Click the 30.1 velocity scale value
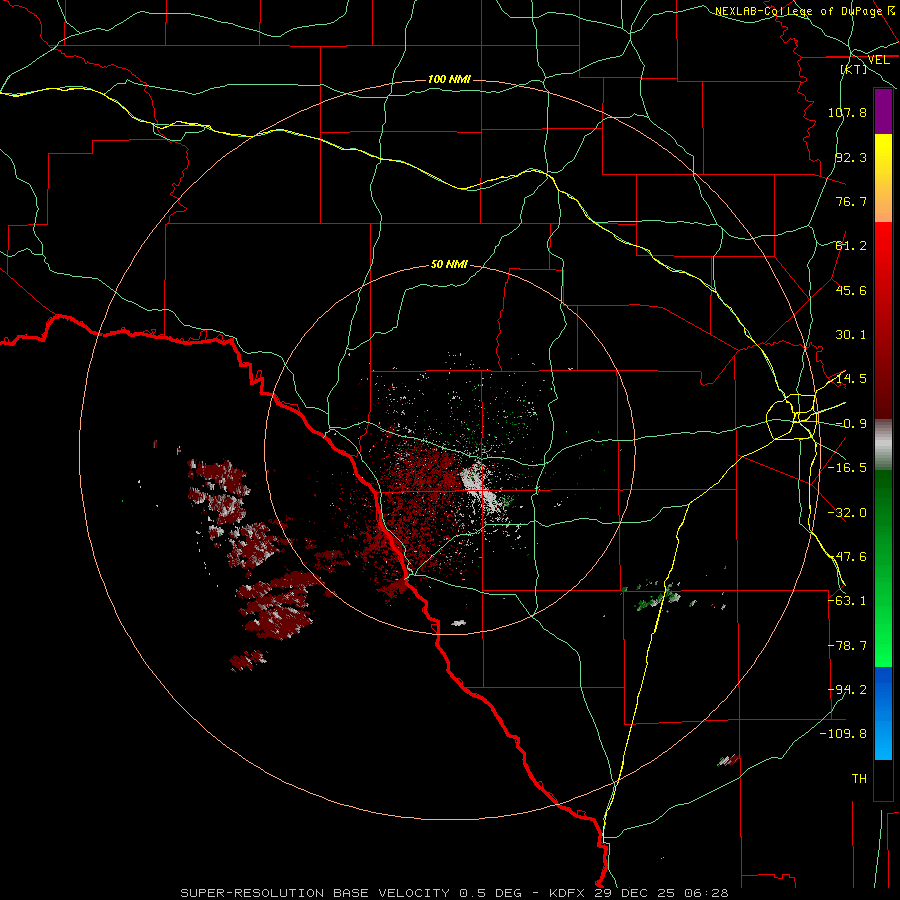The width and height of the screenshot is (900, 900). (x=851, y=335)
